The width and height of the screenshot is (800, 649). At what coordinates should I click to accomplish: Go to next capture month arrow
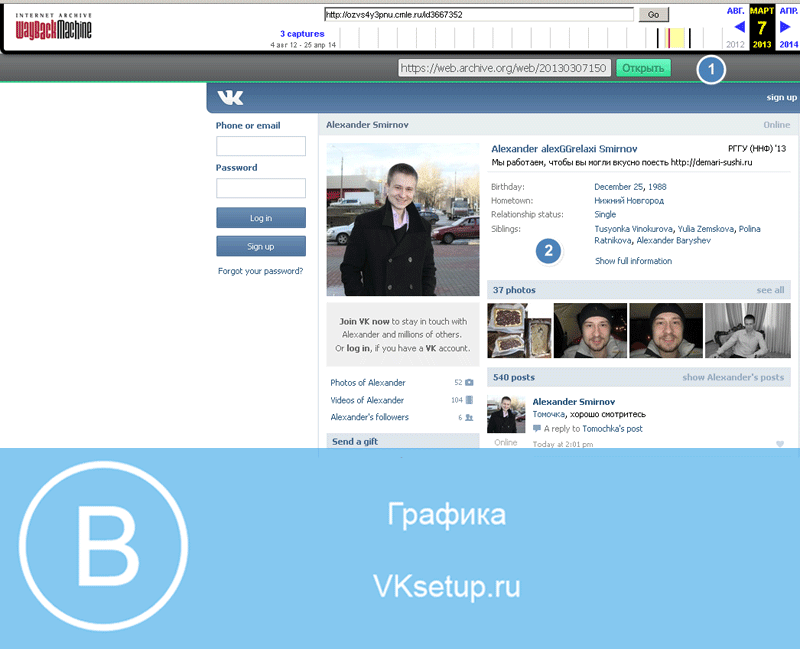tap(786, 27)
